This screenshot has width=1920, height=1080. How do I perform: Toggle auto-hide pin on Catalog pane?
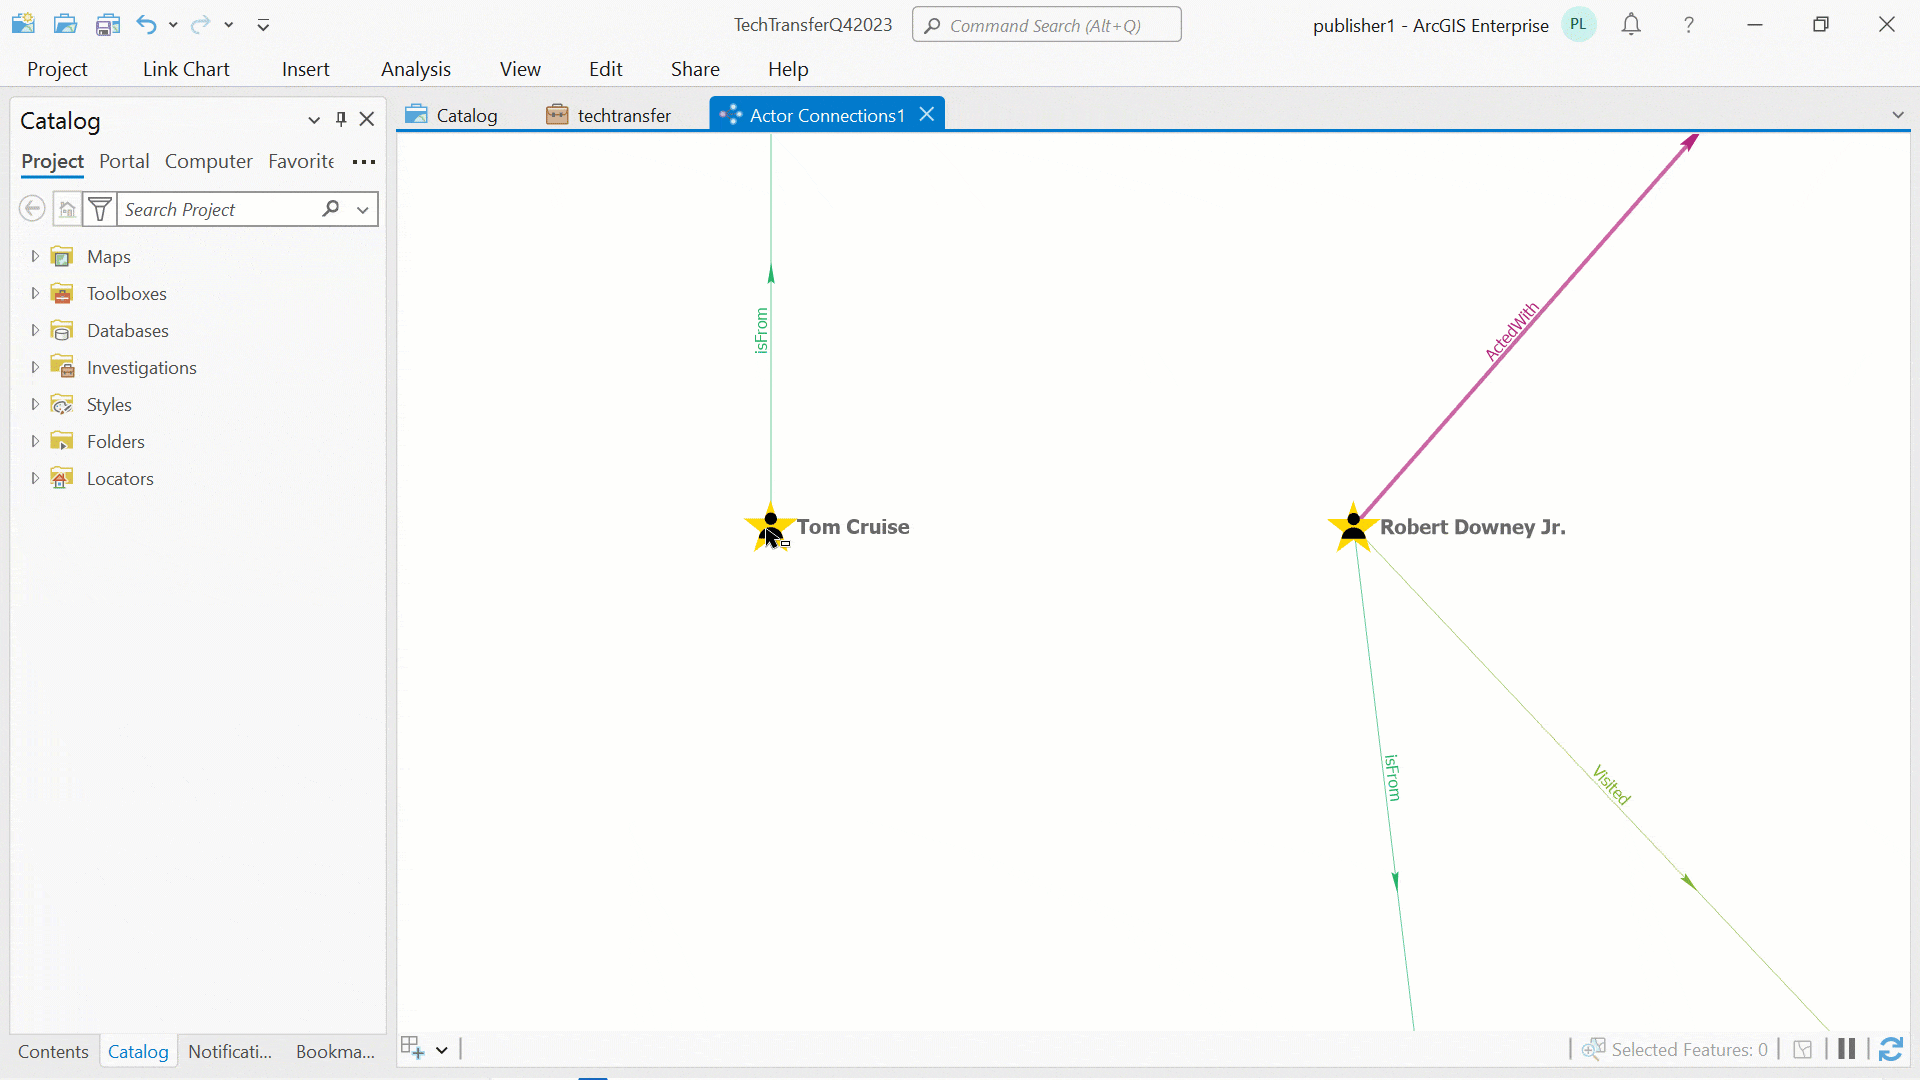click(x=341, y=119)
